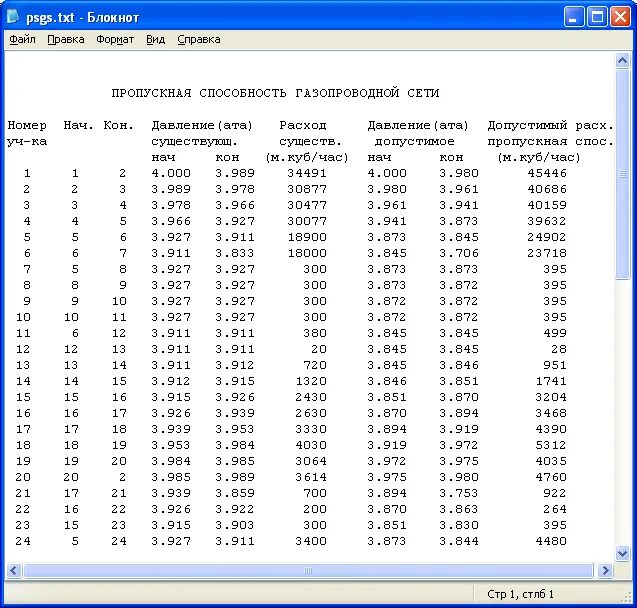Click the value 4760 in row 20

(551, 477)
